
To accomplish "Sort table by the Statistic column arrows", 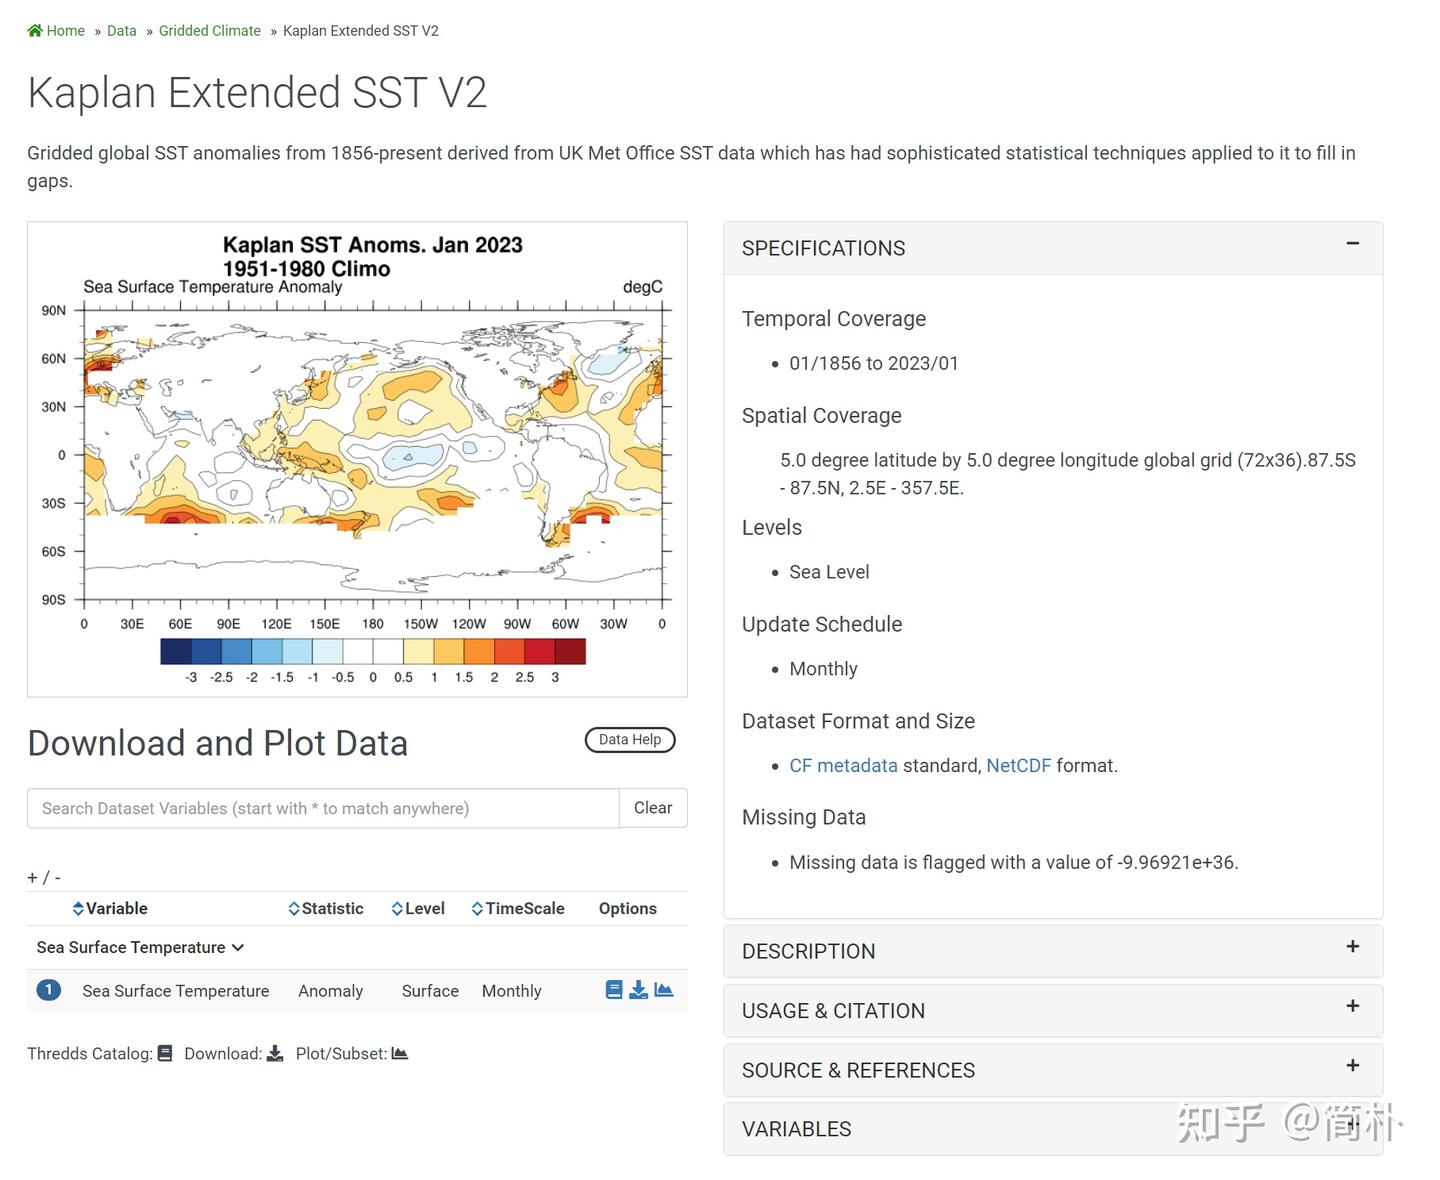I will [294, 908].
